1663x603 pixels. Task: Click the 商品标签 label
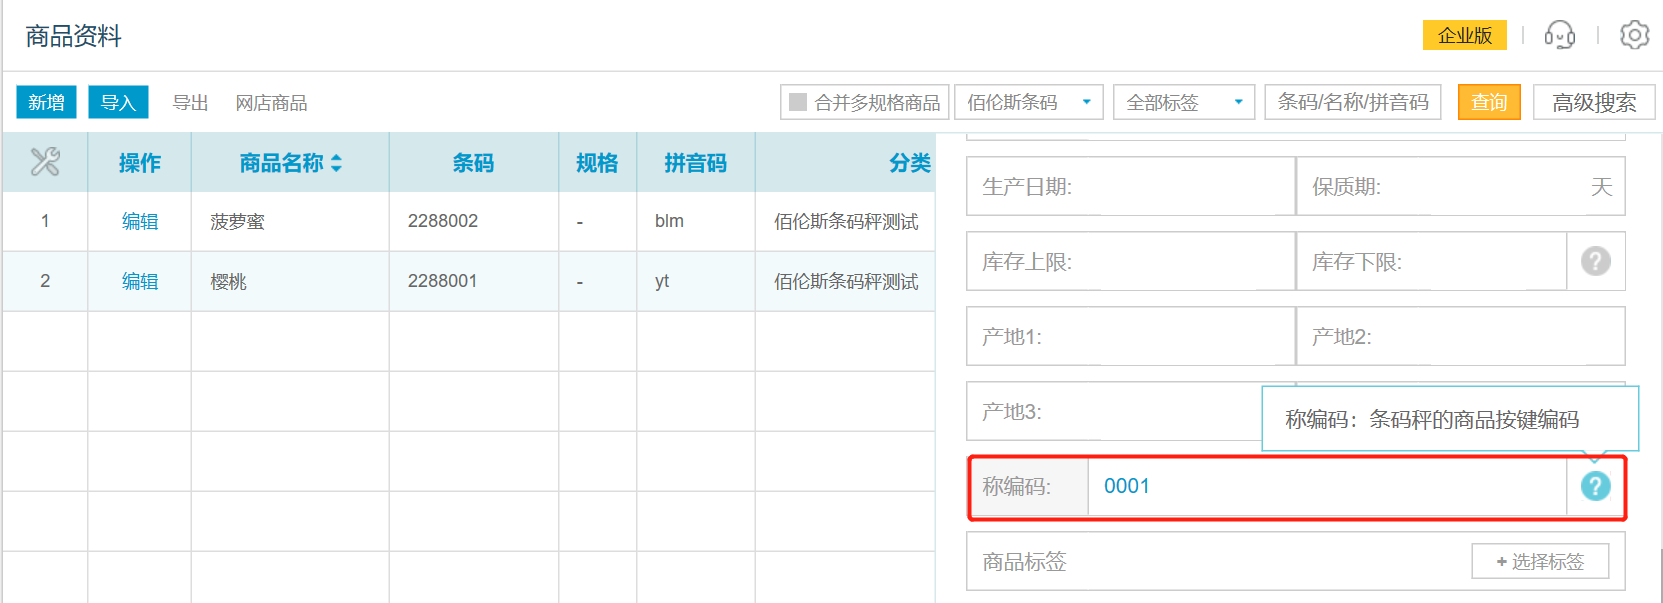click(1024, 561)
